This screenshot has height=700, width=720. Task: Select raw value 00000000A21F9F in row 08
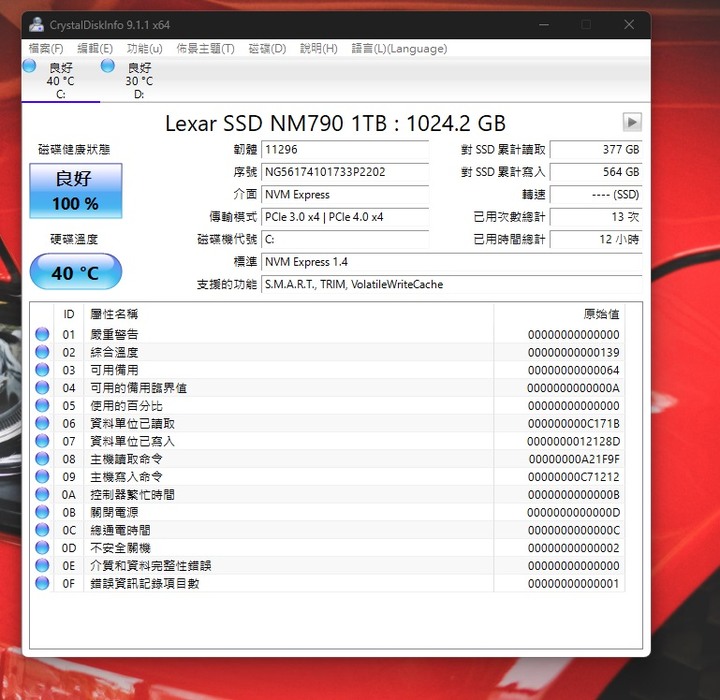tap(574, 459)
